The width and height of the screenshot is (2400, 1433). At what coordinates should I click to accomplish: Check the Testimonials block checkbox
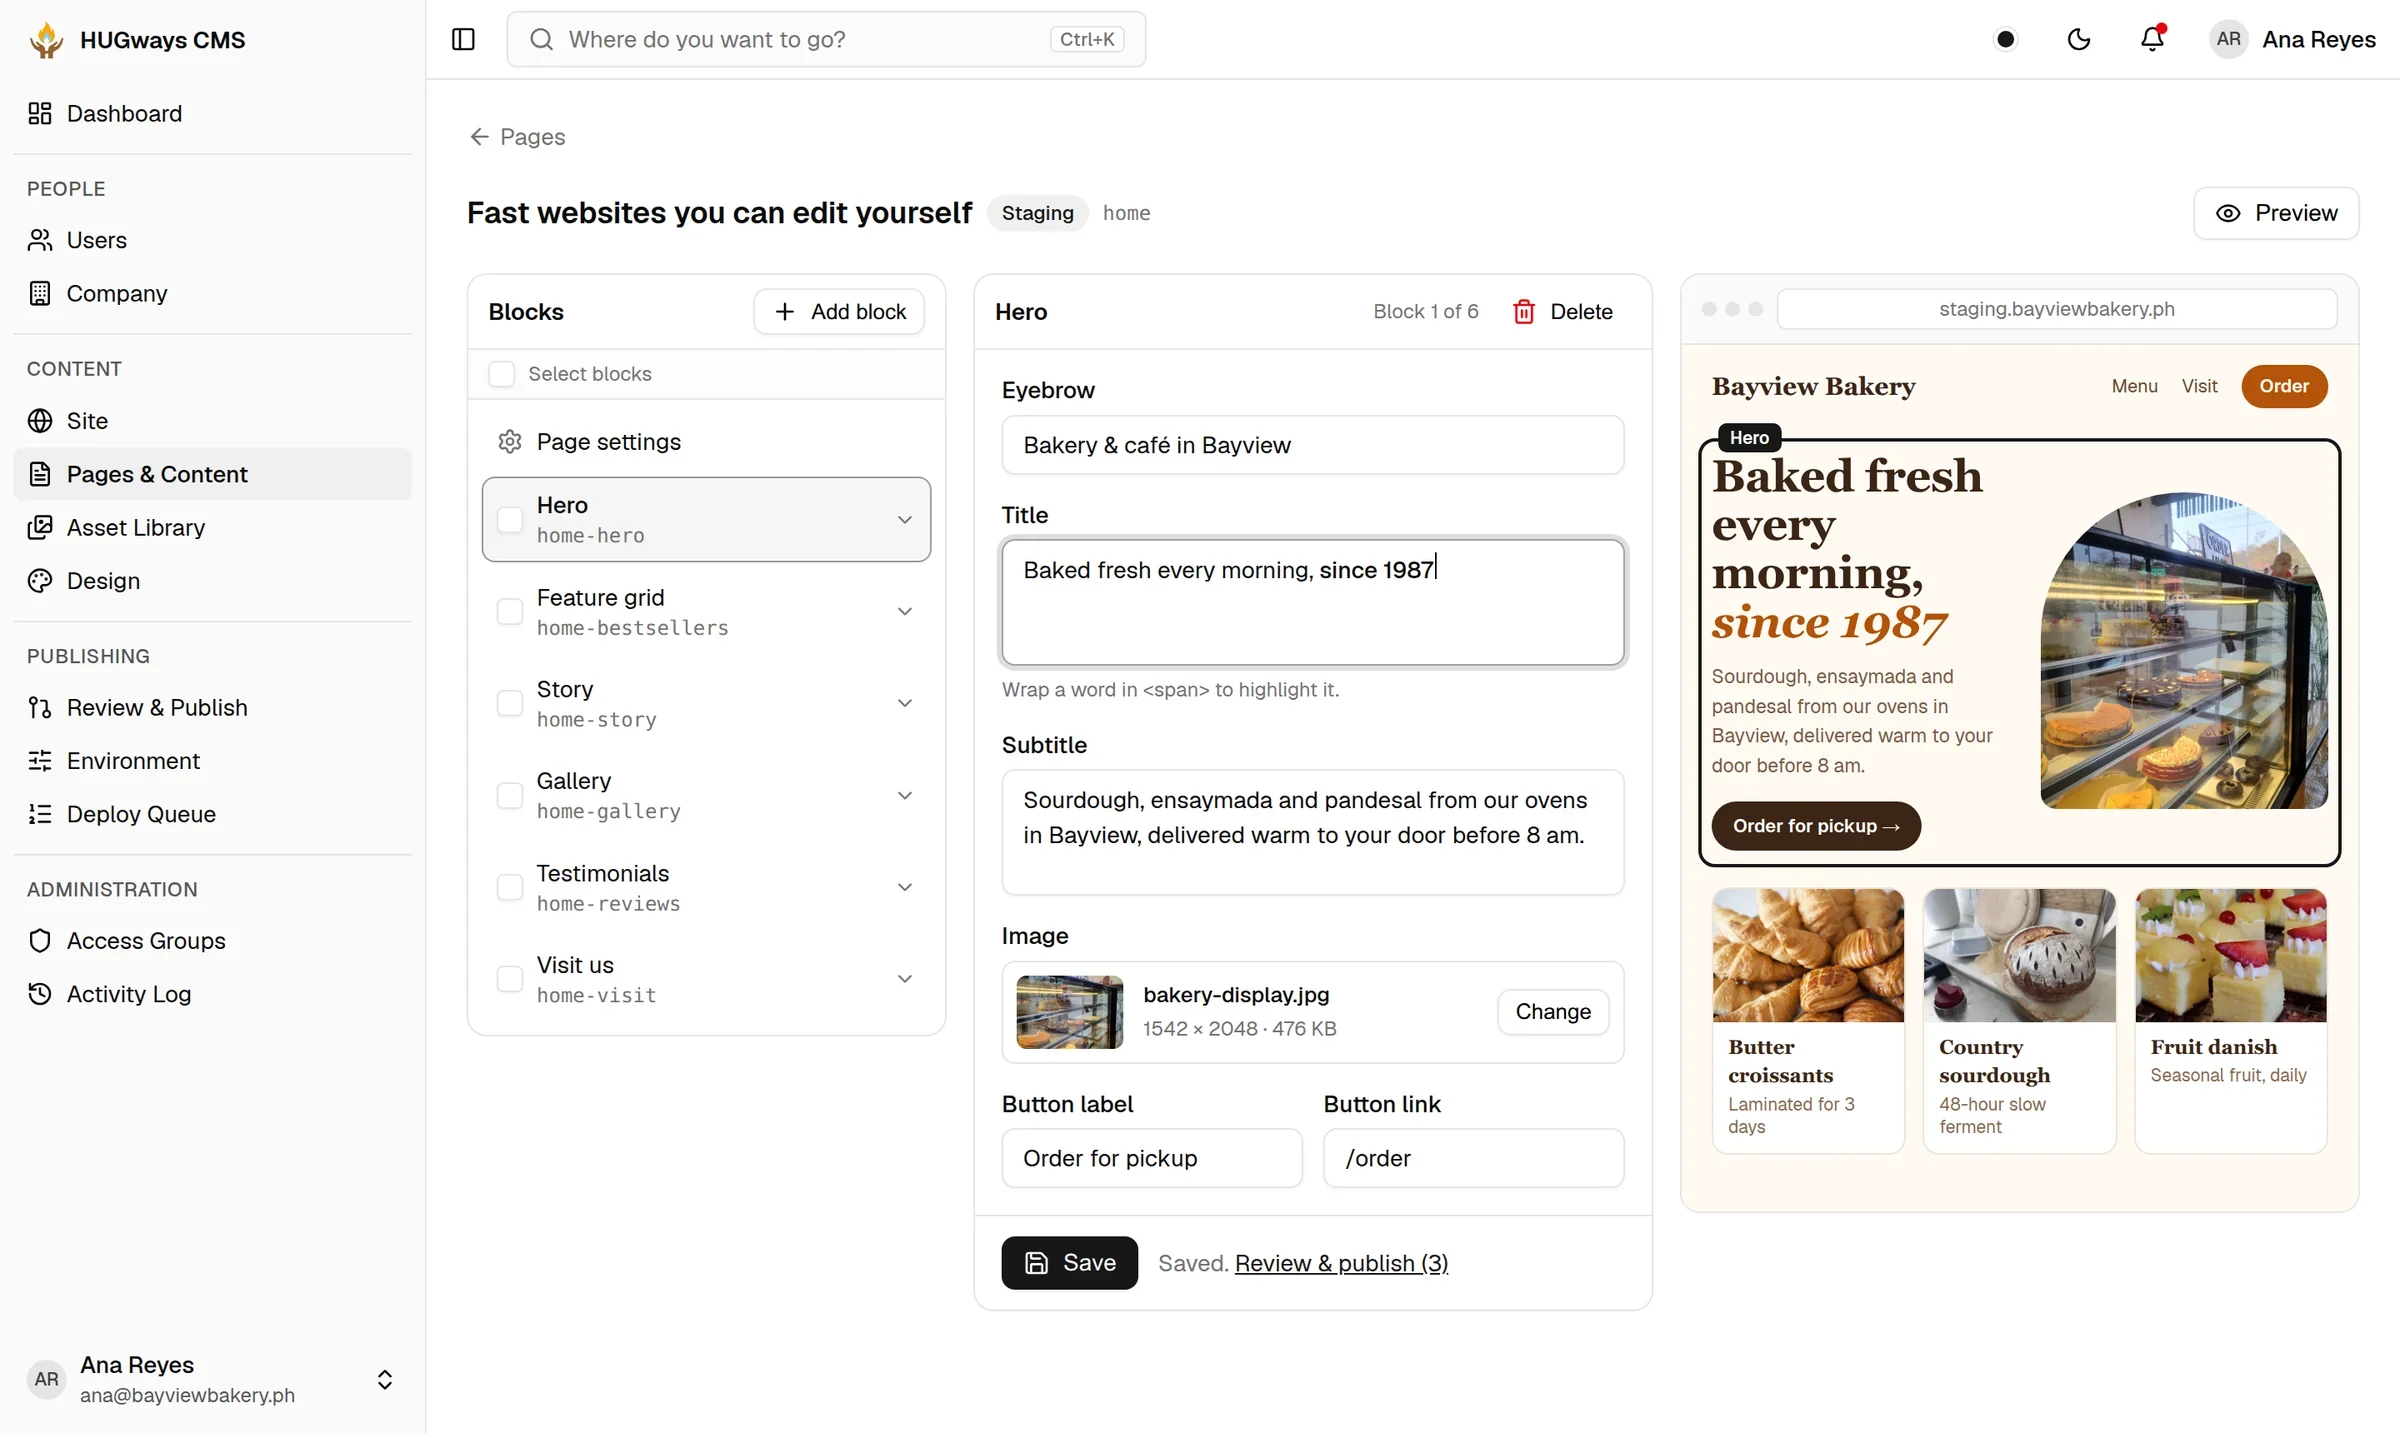click(x=510, y=888)
